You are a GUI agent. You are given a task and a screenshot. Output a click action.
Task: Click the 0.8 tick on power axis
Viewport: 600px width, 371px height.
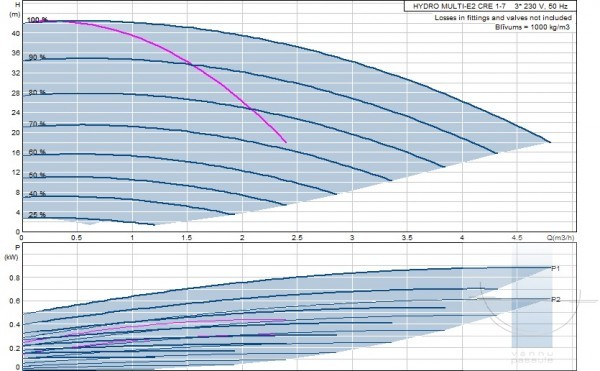14,278
